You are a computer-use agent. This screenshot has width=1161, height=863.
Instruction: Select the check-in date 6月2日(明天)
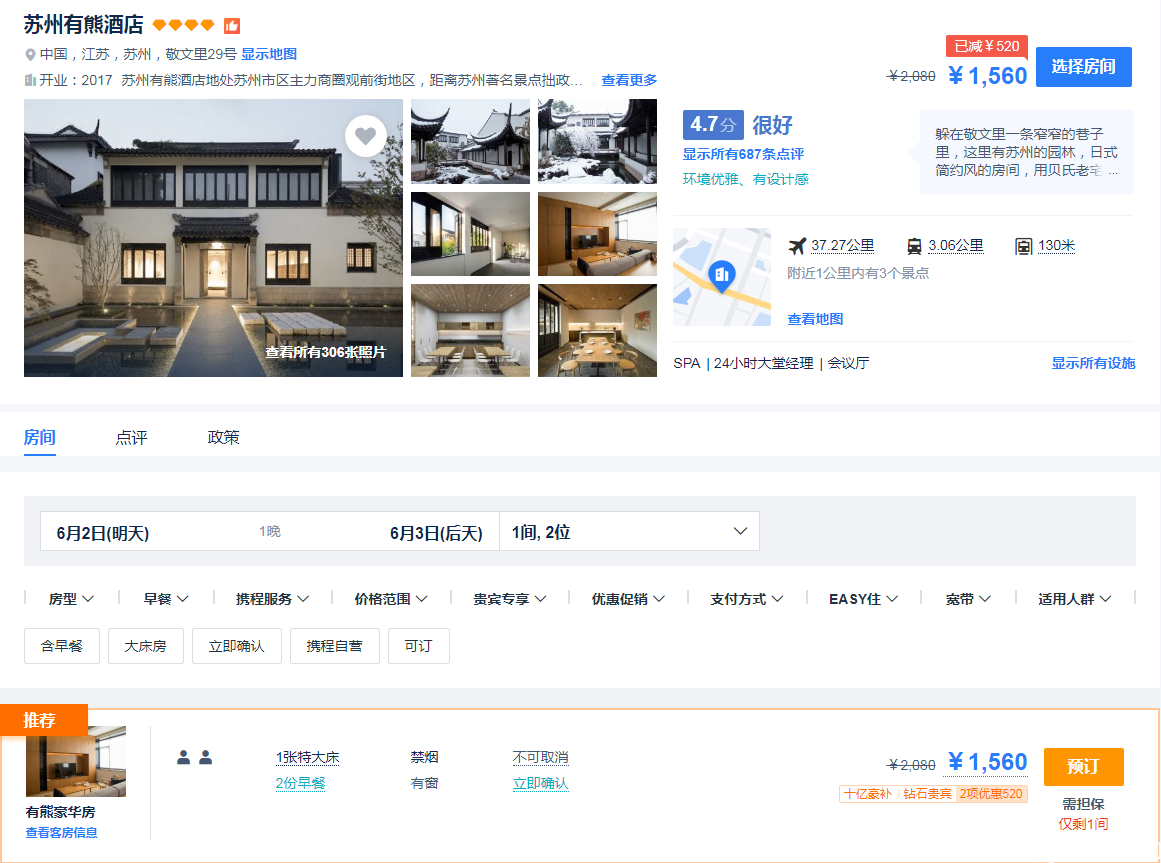(x=103, y=533)
